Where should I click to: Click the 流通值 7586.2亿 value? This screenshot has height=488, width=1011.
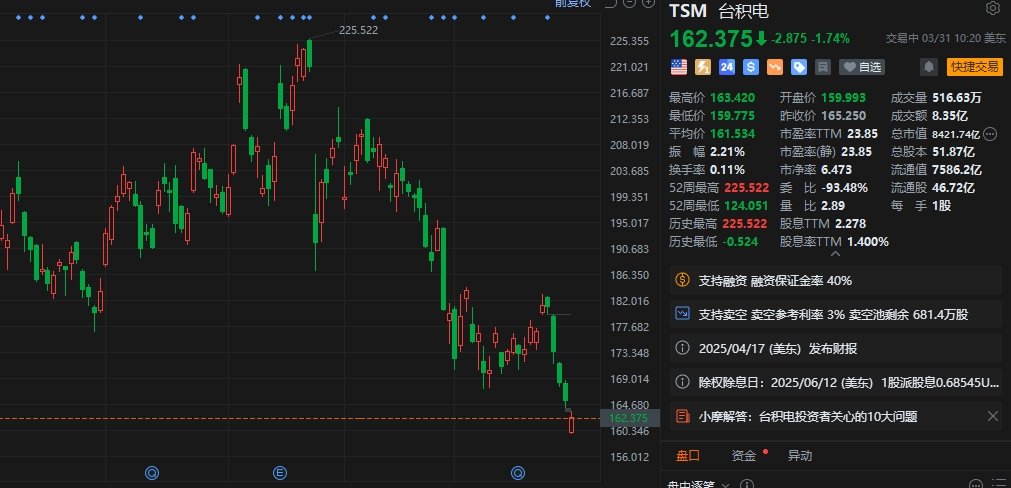tap(957, 170)
